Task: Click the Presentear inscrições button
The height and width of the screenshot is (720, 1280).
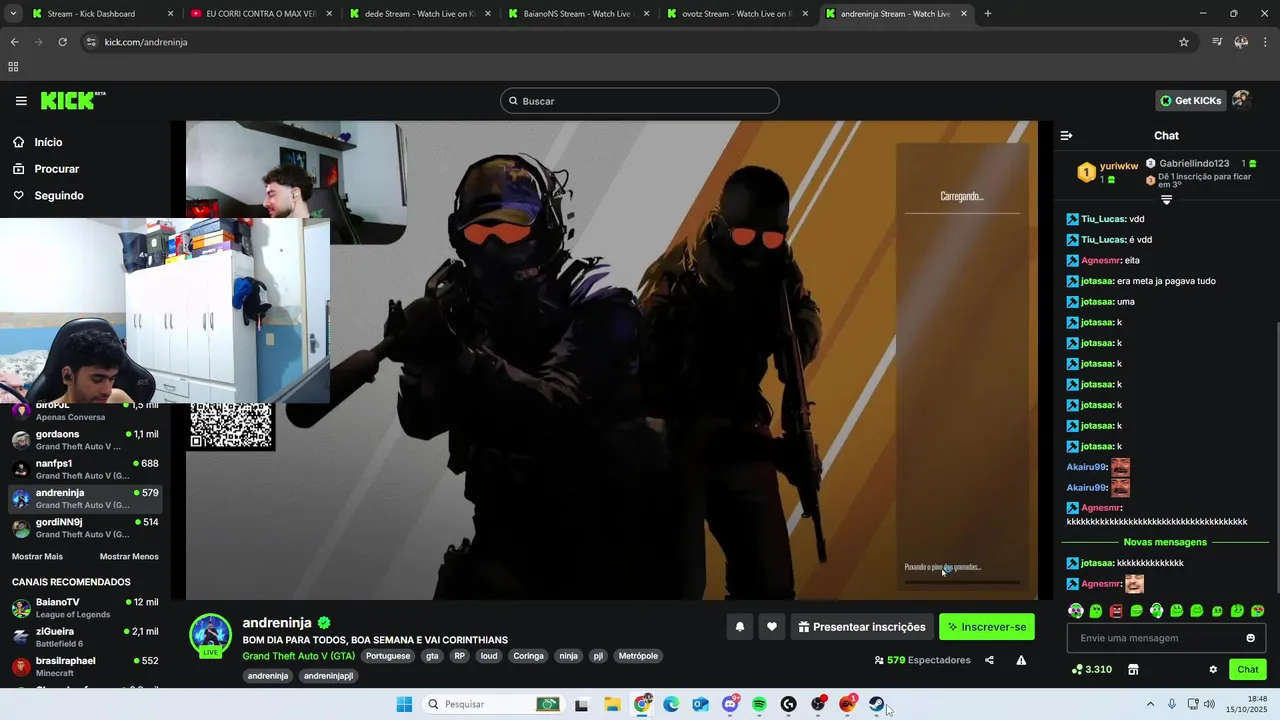Action: [862, 627]
